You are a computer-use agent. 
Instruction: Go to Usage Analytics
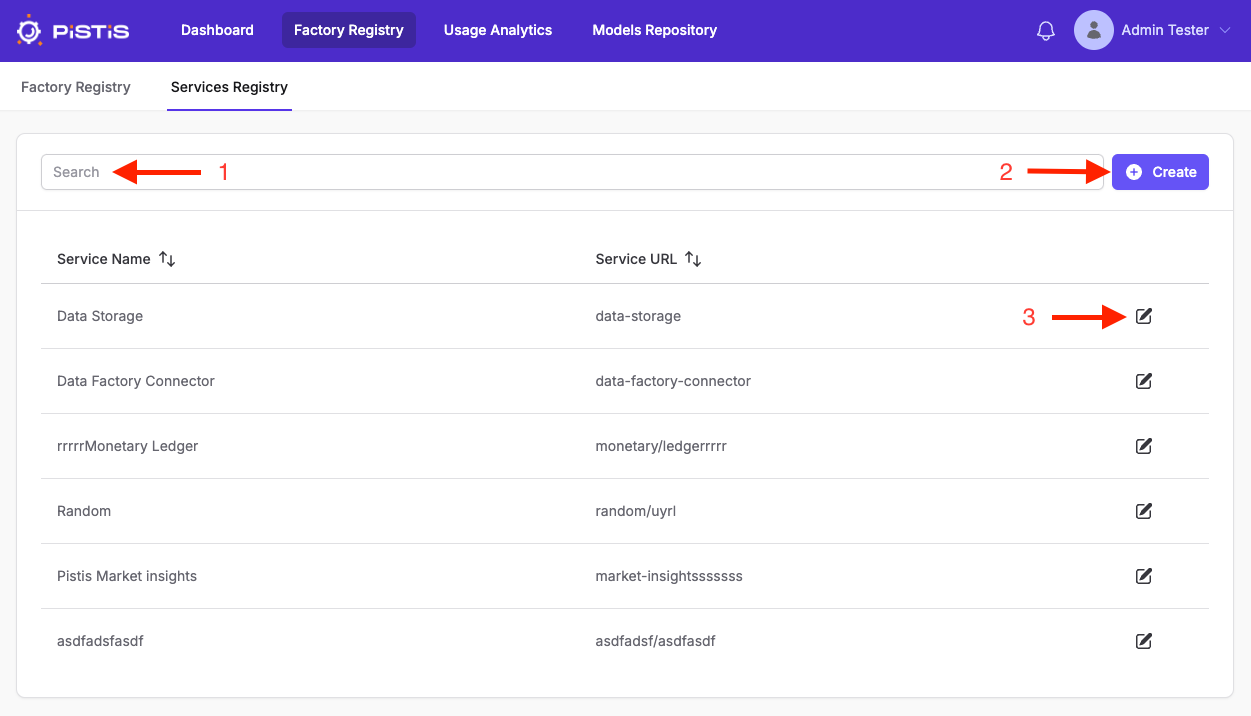(498, 30)
